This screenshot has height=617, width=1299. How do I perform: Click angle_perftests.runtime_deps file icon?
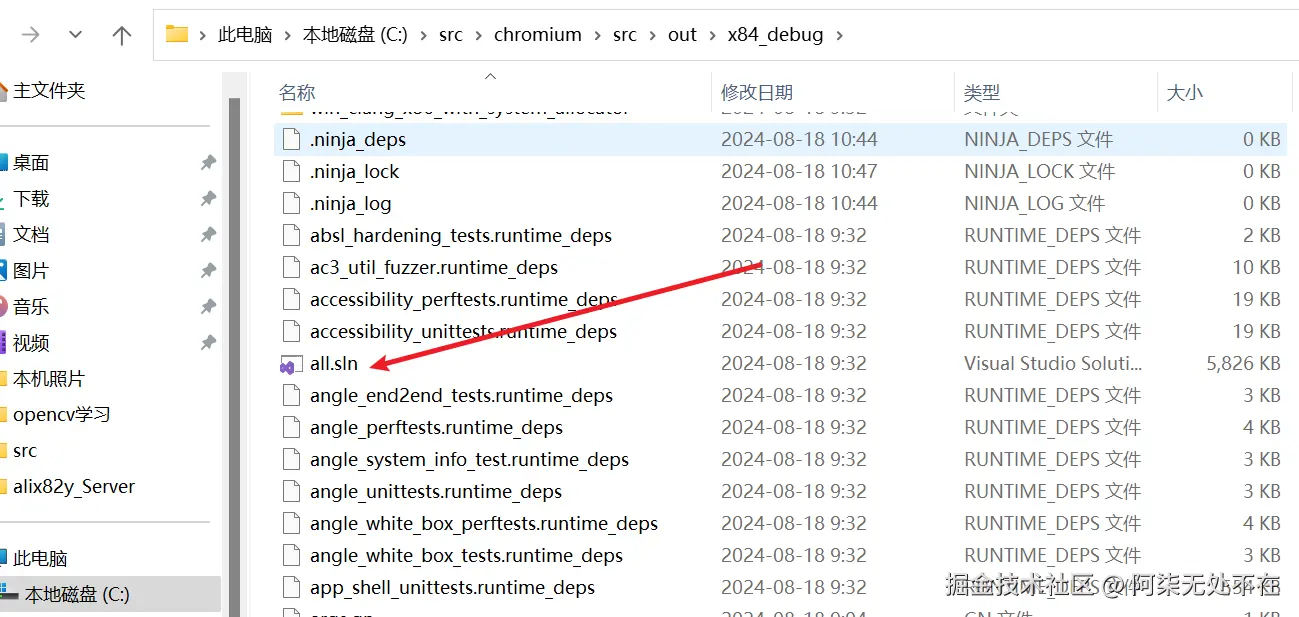pyautogui.click(x=291, y=428)
